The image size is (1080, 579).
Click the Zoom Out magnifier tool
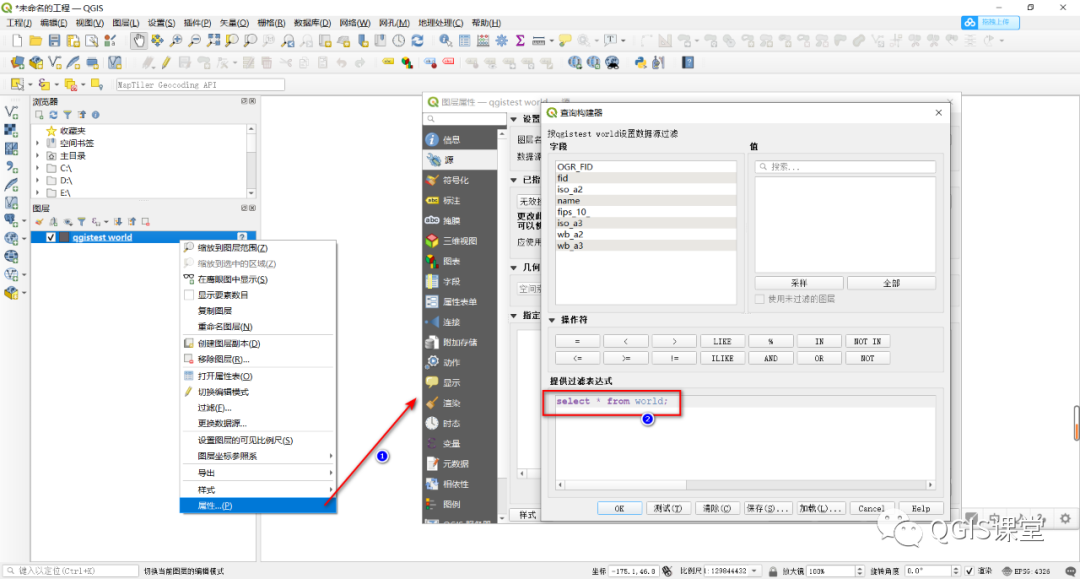(x=195, y=41)
